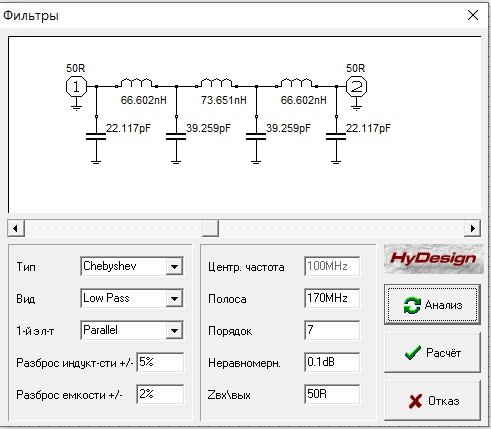The image size is (491, 429).
Task: Click the right scrollbar arrow
Action: [472, 229]
